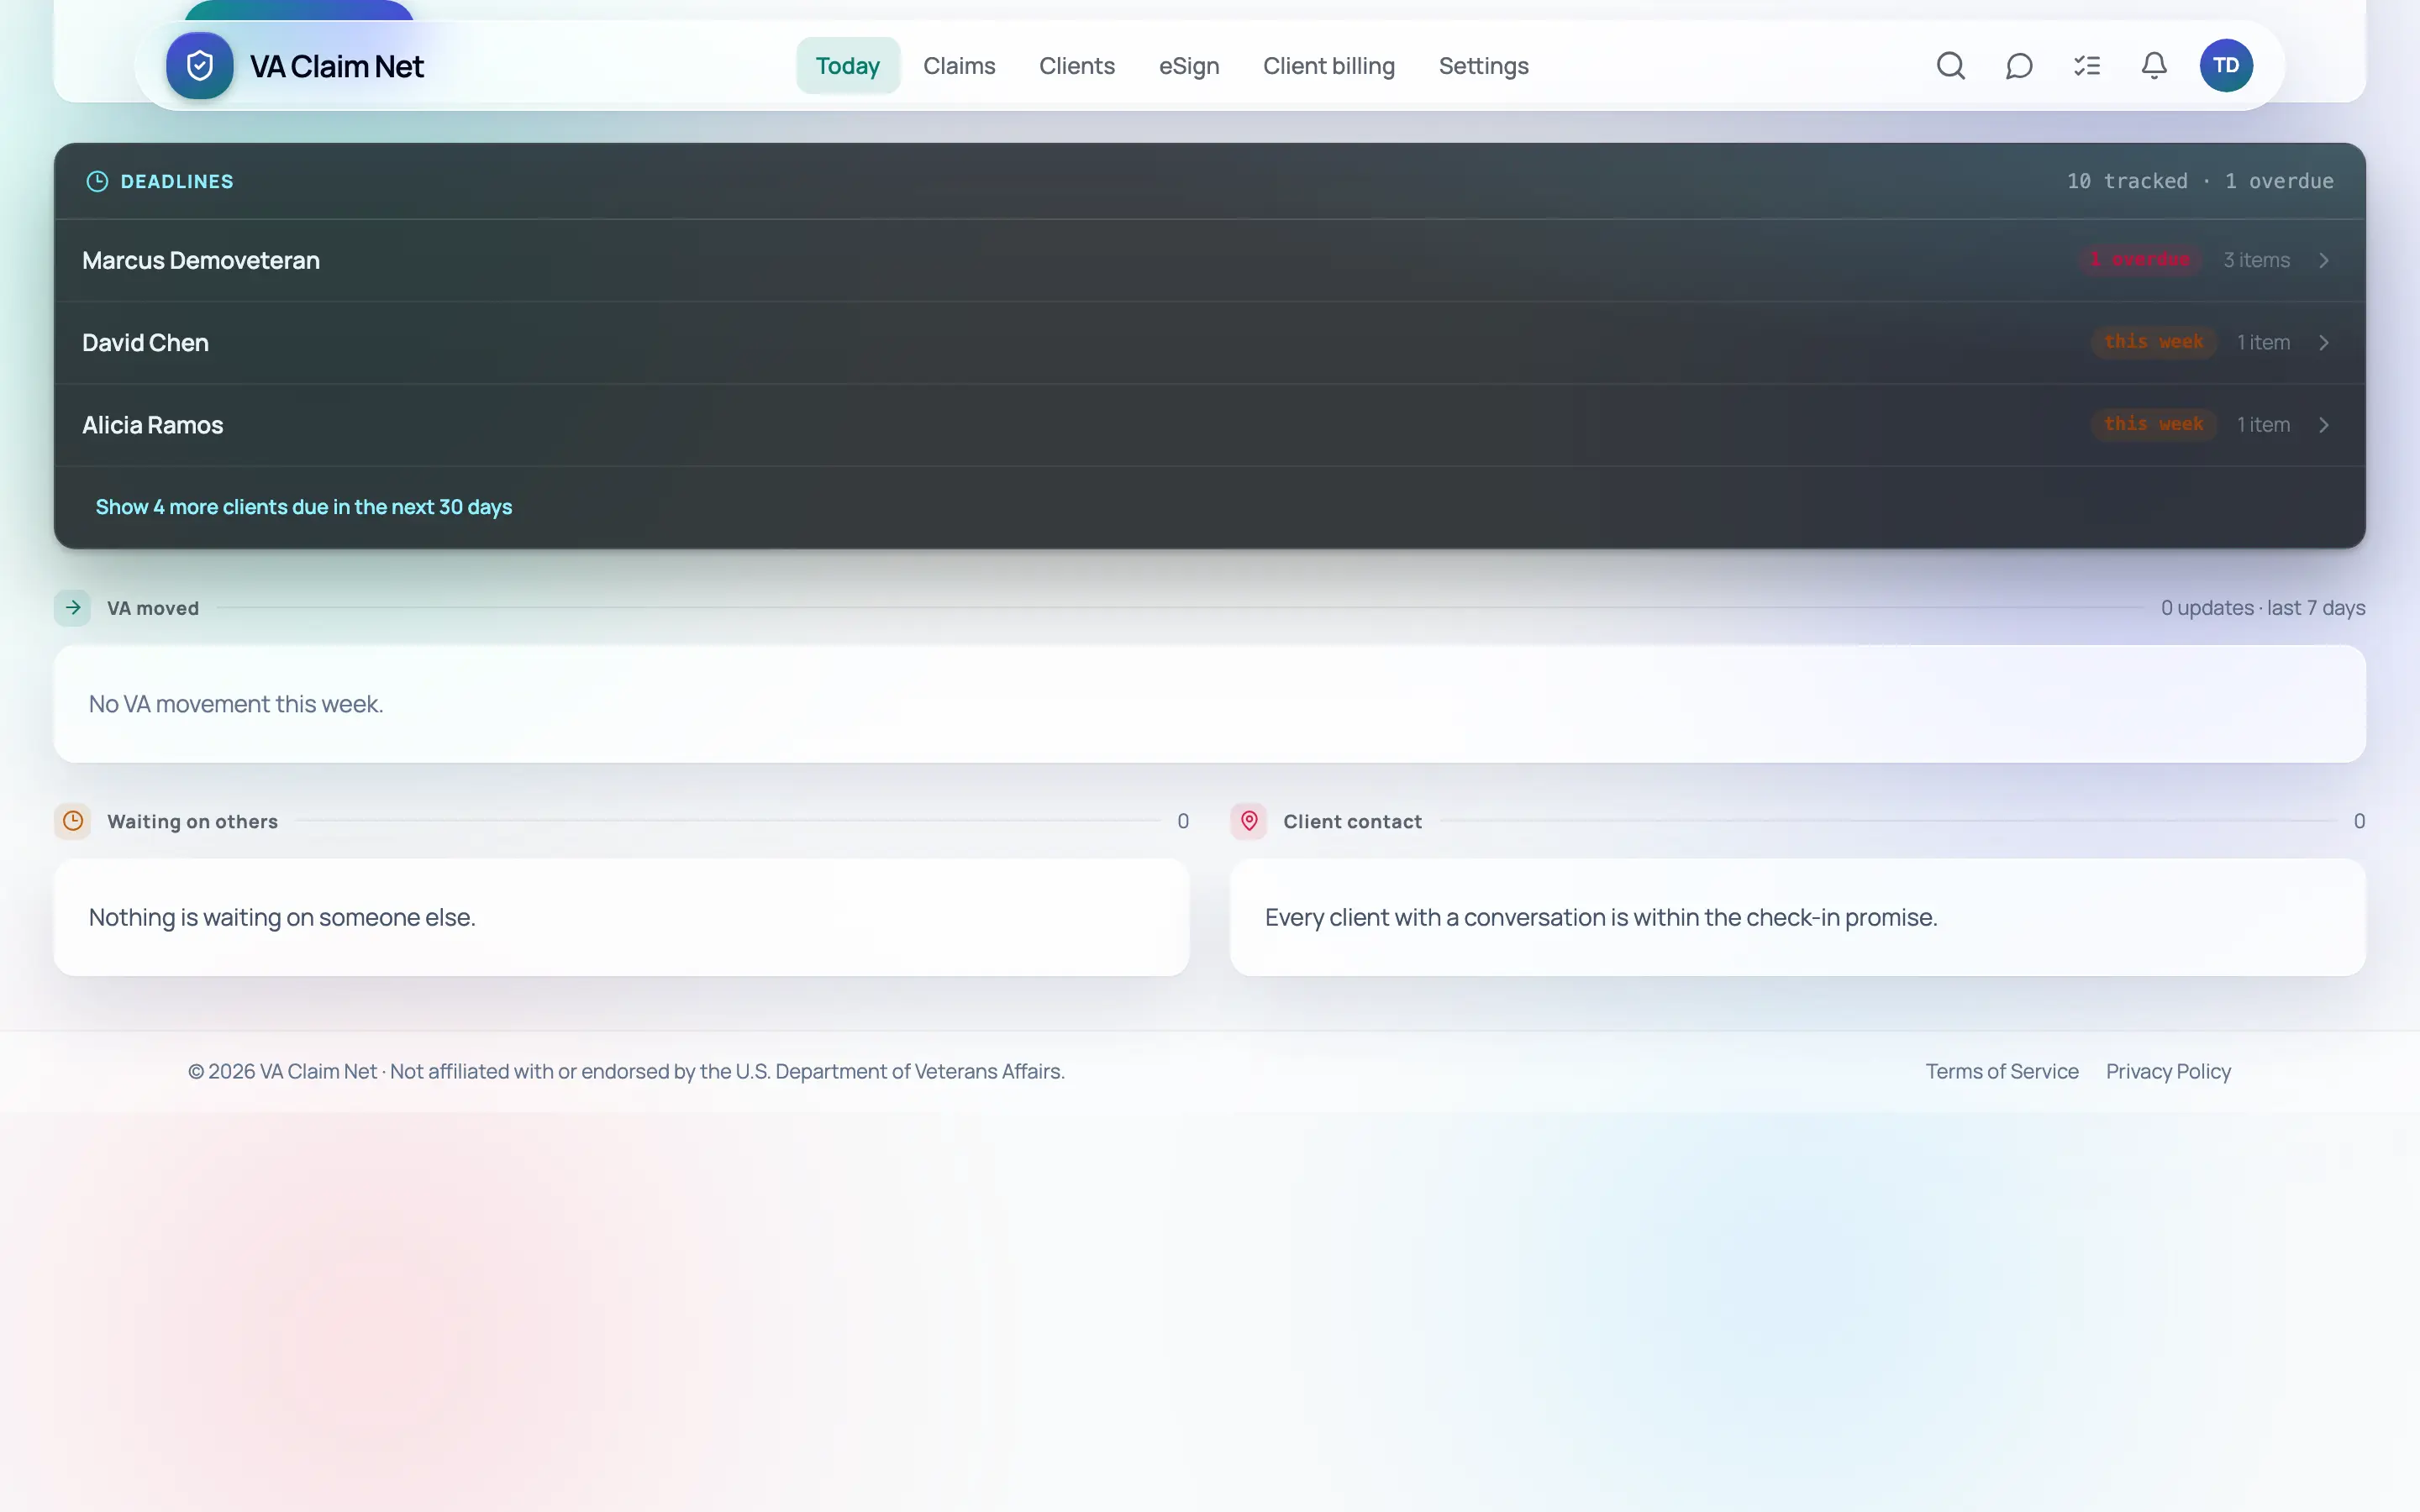The image size is (2420, 1512).
Task: Open the Client billing tab
Action: 1329,66
